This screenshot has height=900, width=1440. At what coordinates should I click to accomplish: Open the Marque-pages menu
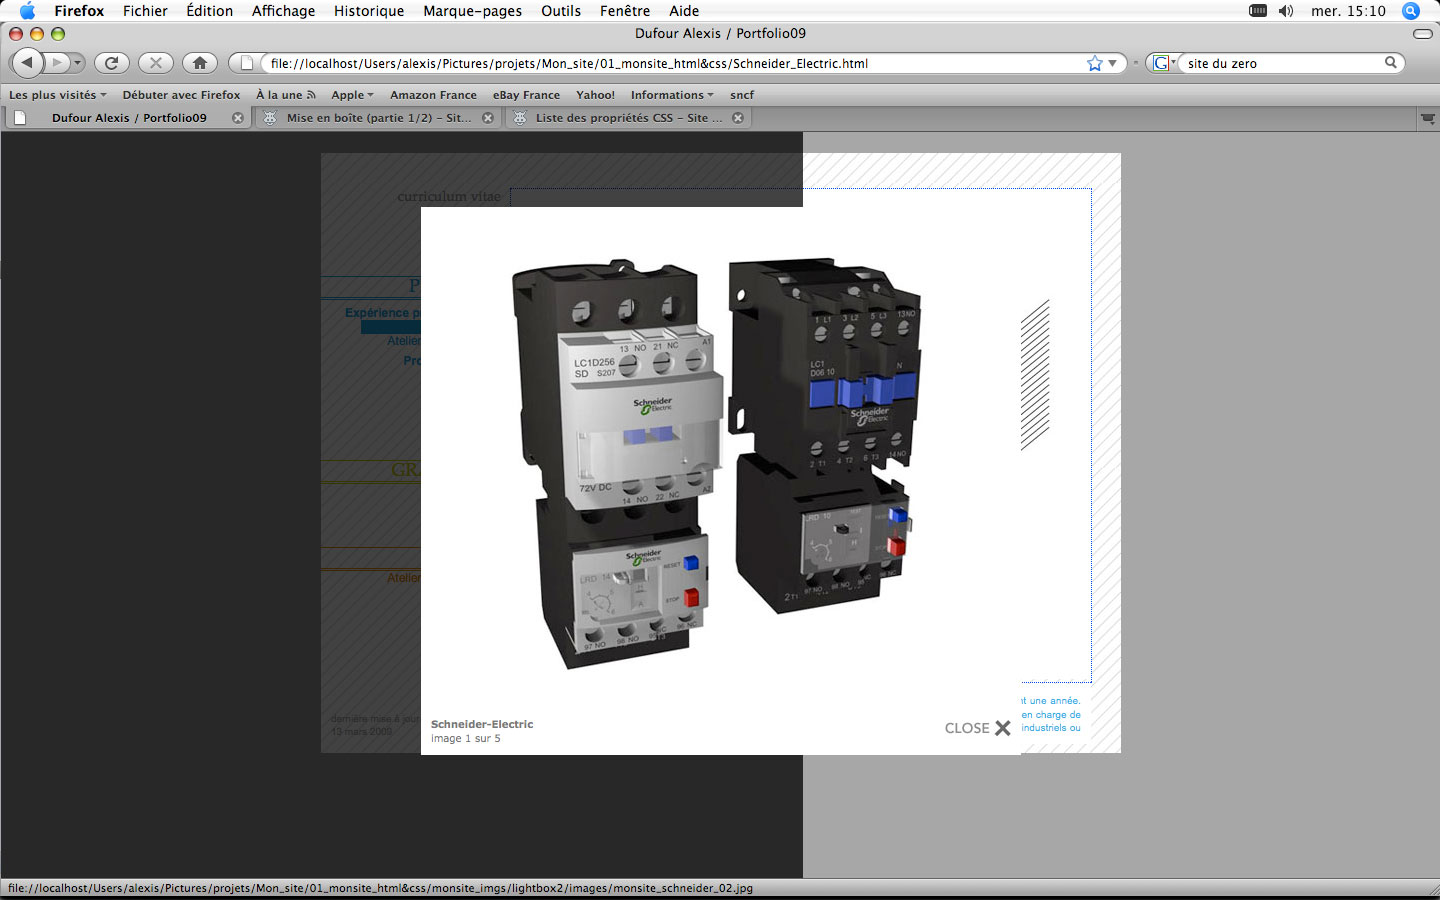click(472, 11)
